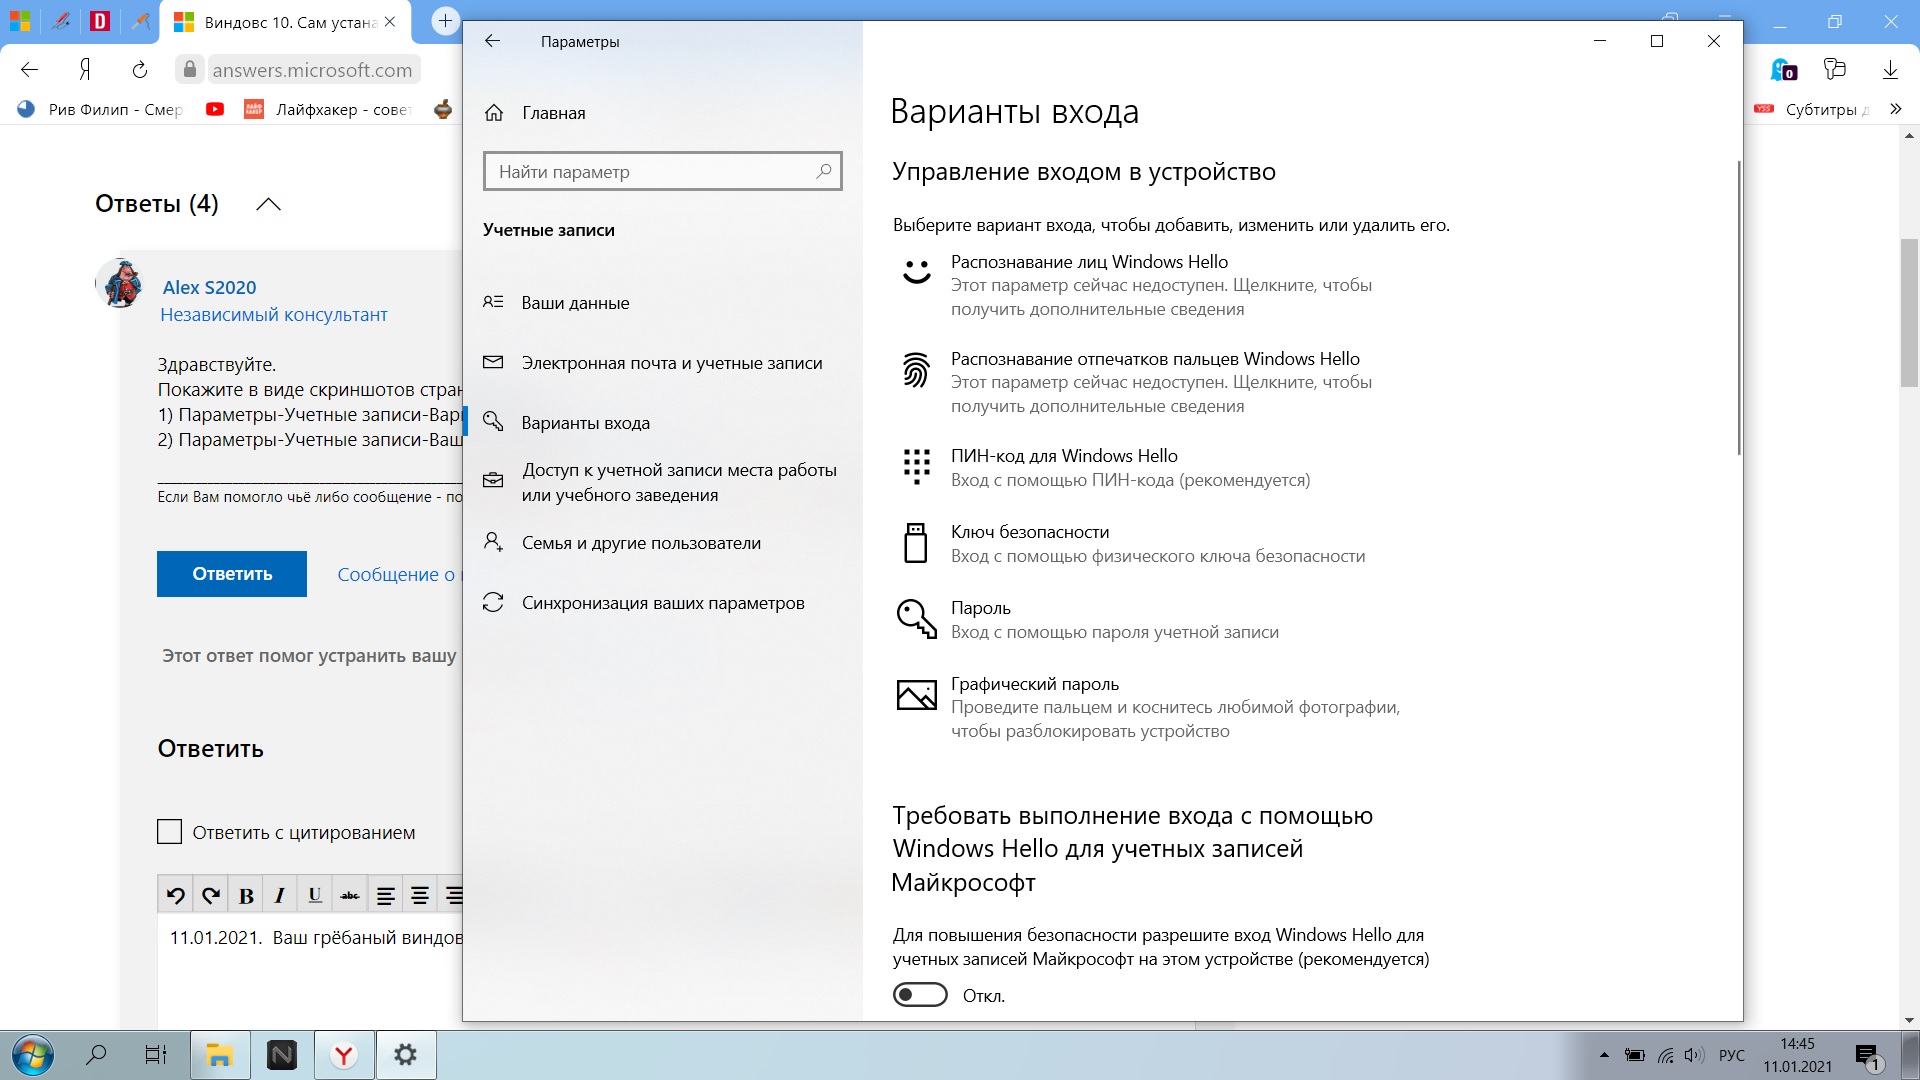The height and width of the screenshot is (1080, 1920).
Task: Reload the browser page
Action: 140,69
